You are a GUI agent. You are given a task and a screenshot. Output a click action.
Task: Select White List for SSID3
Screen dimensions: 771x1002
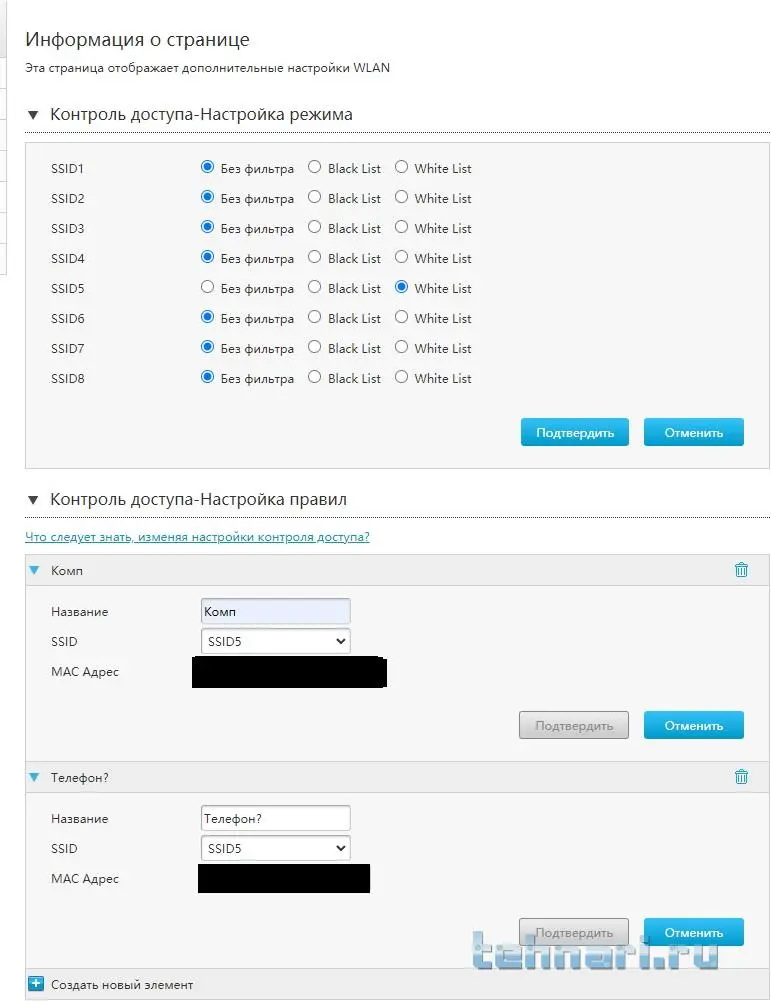click(401, 227)
